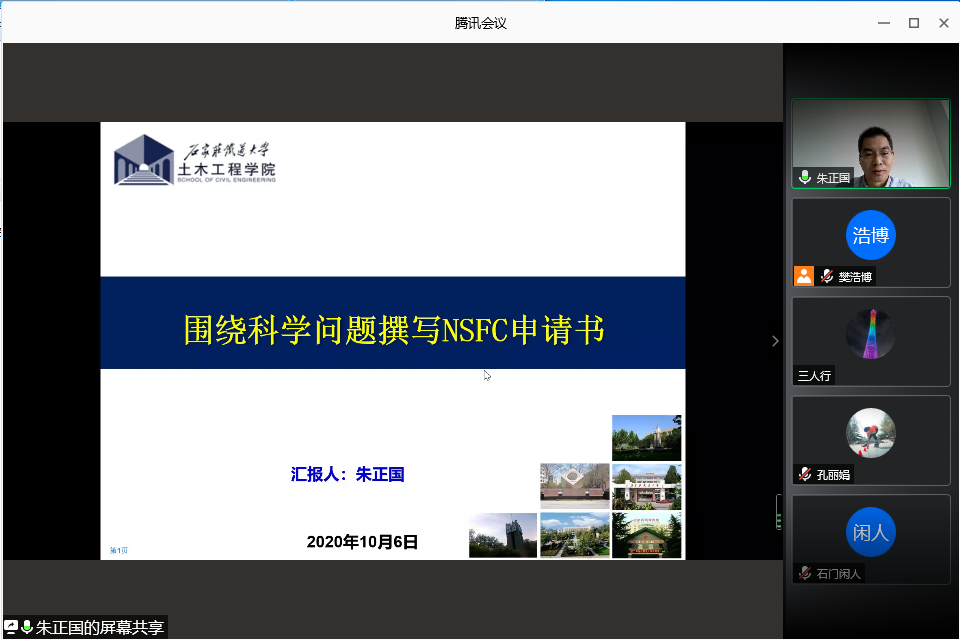This screenshot has height=640, width=960.
Task: Click the tower avatar of 三人行
Action: pos(870,333)
